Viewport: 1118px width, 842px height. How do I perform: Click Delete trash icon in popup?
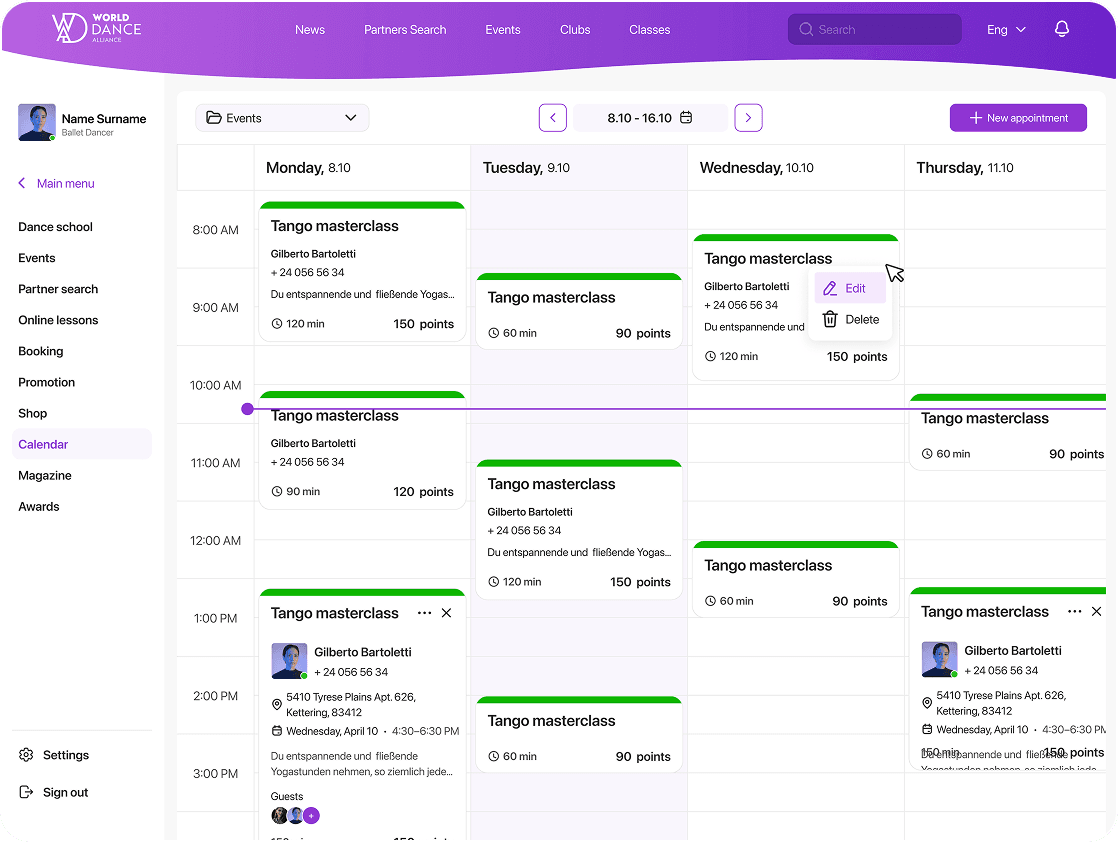pyautogui.click(x=830, y=319)
